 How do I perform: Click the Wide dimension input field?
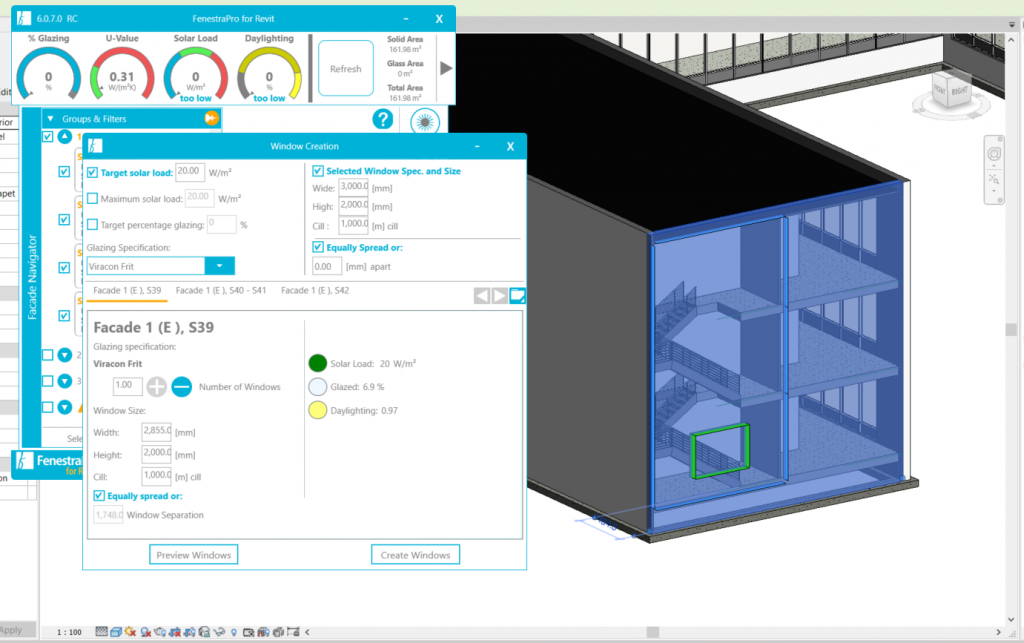354,187
